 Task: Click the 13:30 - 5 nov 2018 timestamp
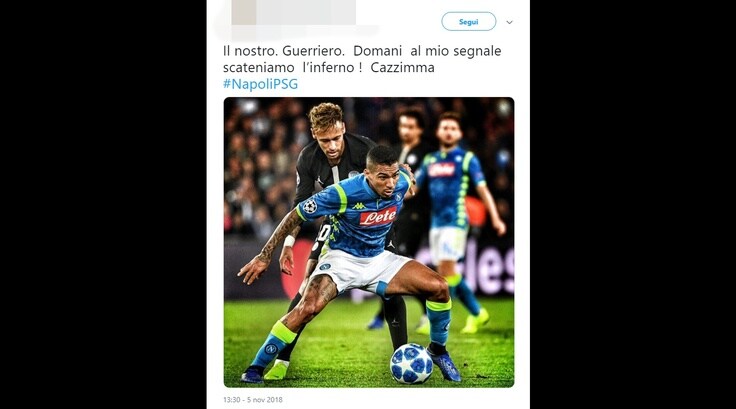coord(253,400)
